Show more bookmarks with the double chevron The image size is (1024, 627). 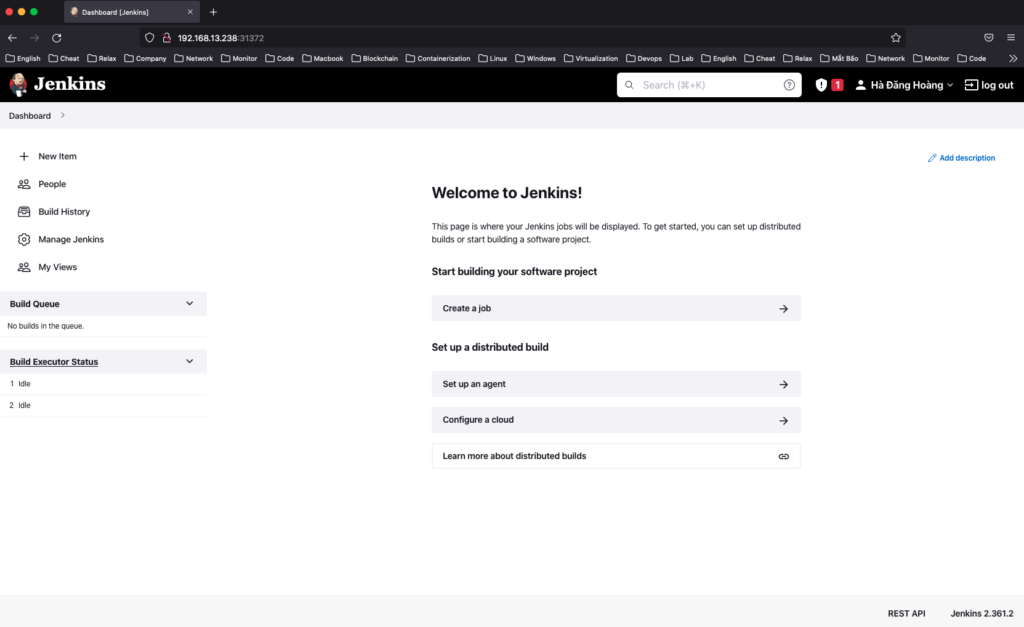[x=1013, y=58]
